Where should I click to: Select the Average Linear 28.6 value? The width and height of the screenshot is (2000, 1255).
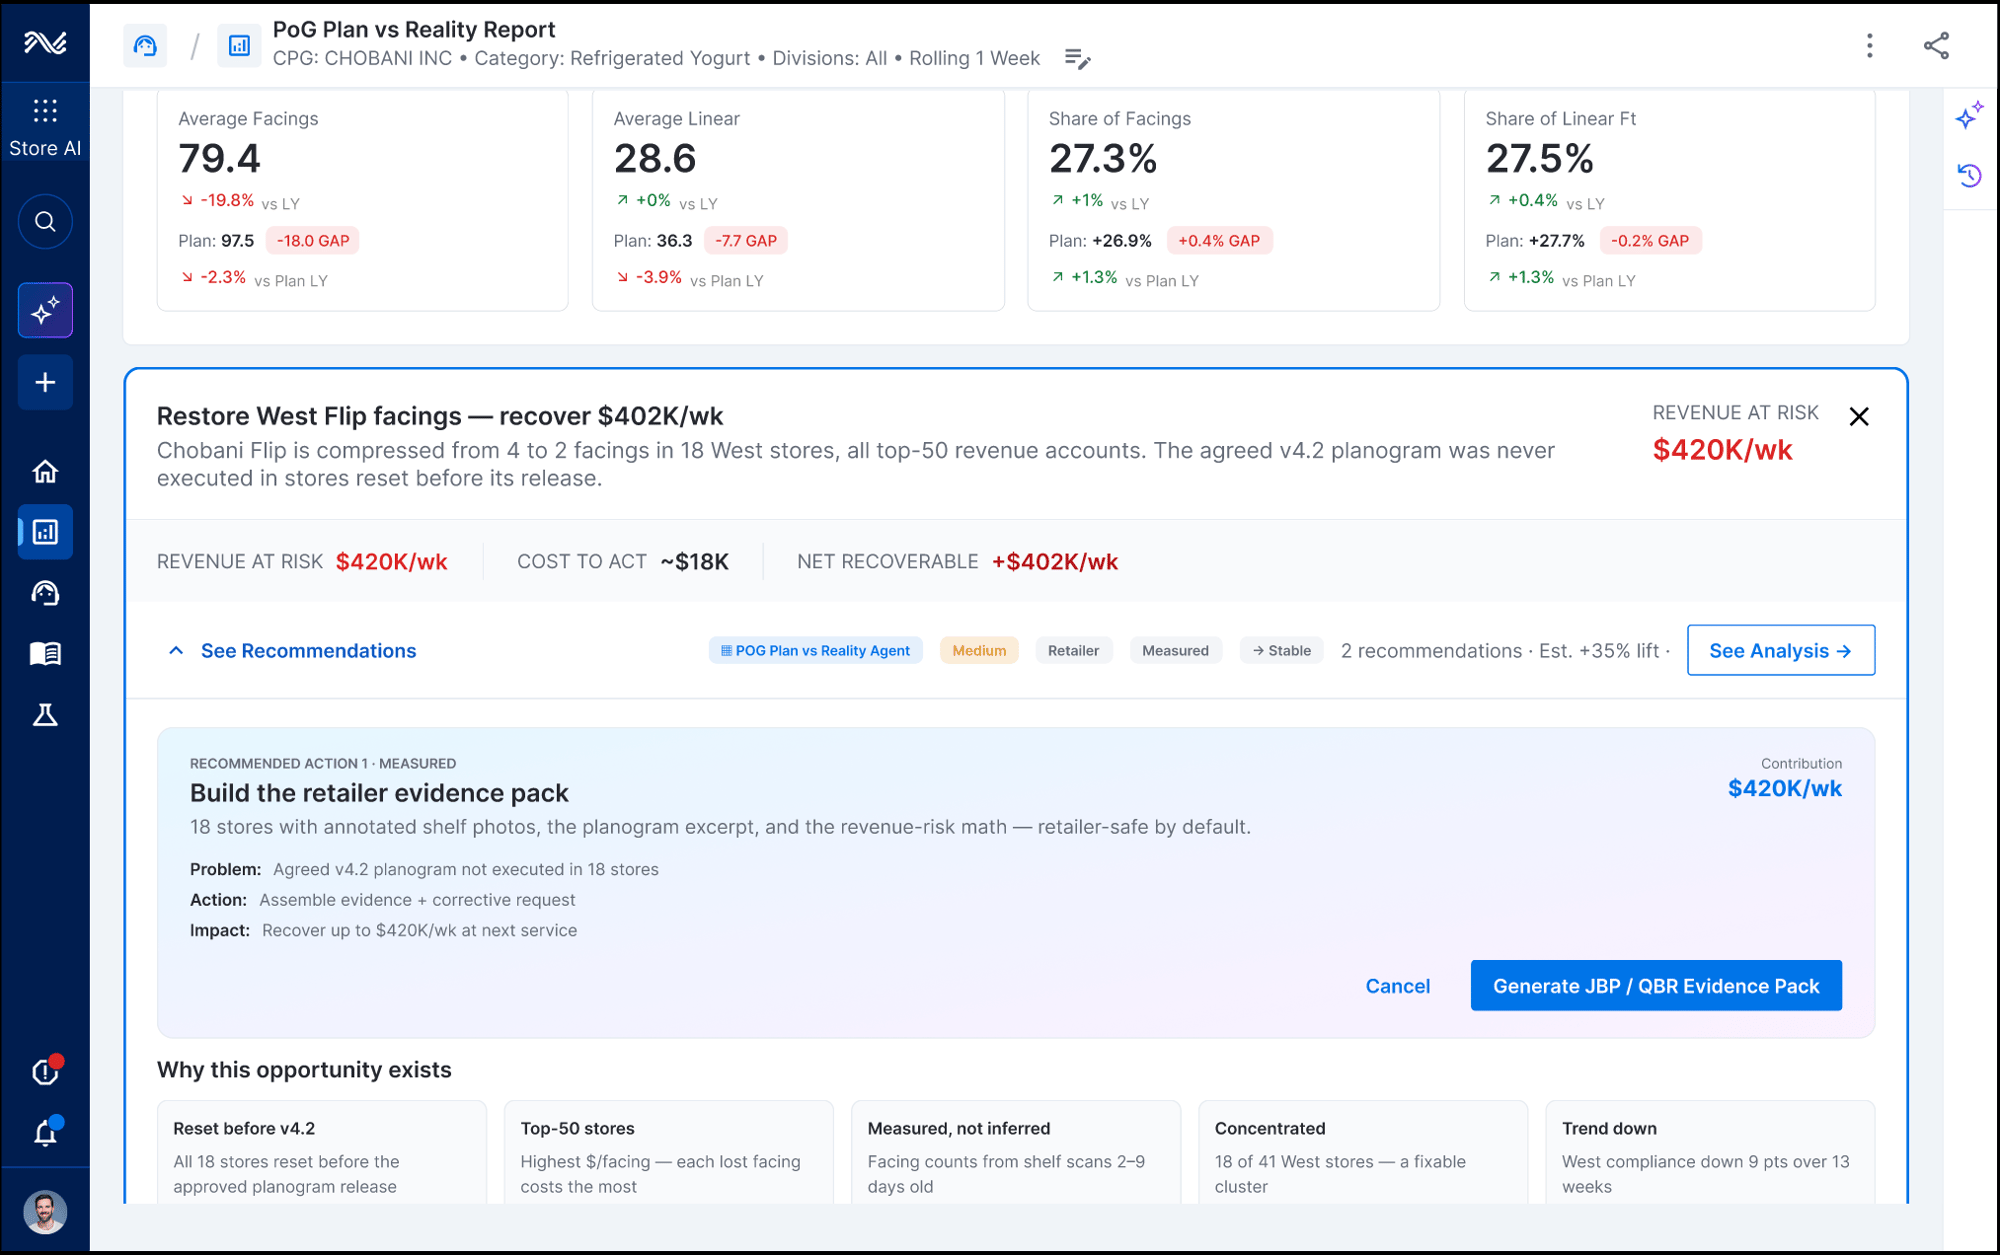tap(655, 158)
